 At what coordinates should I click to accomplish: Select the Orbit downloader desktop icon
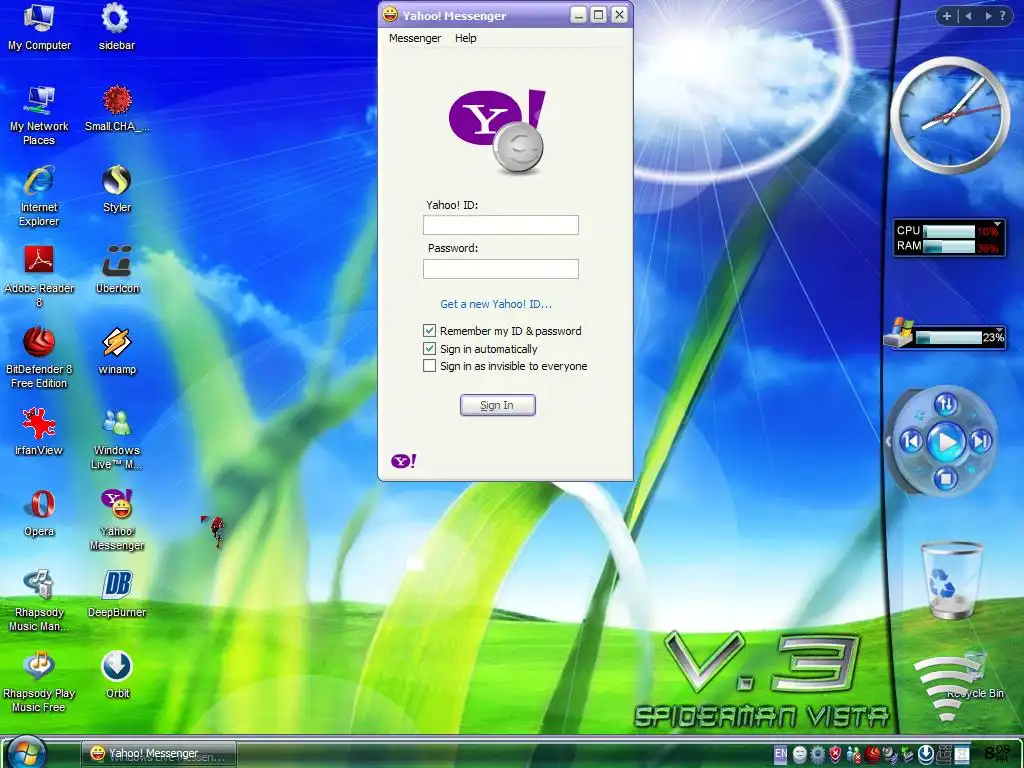(117, 675)
